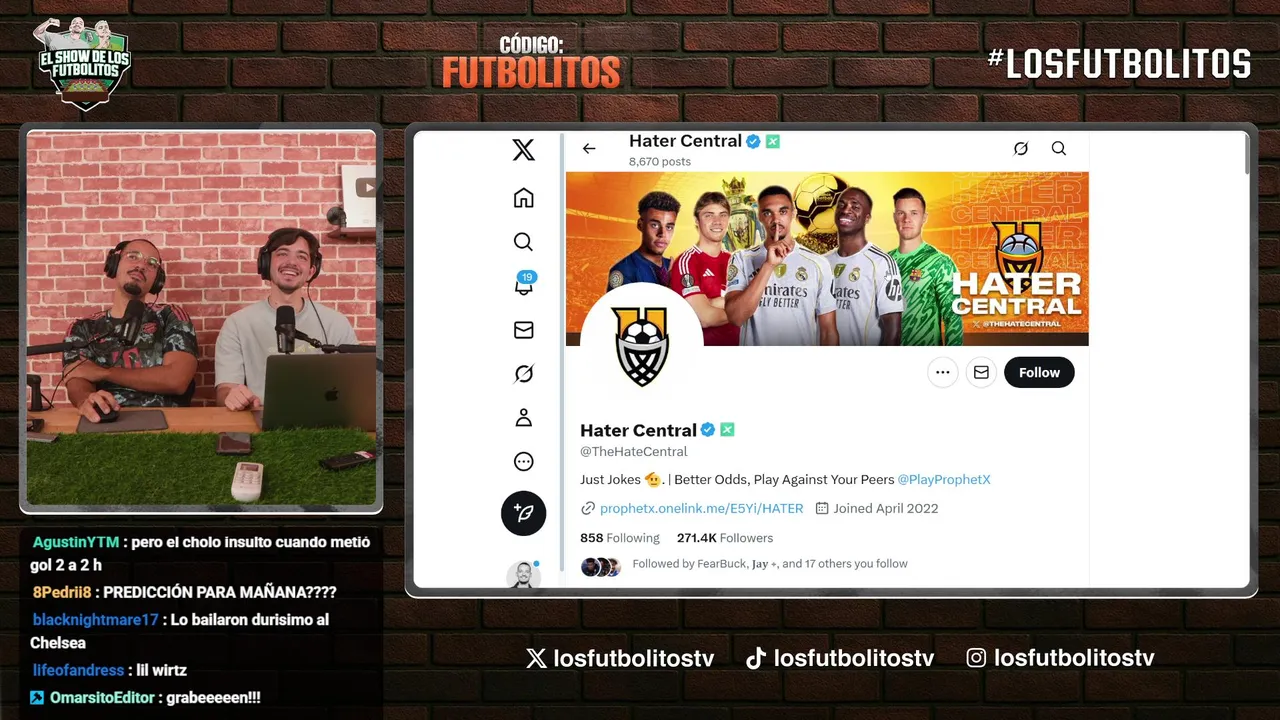Open the More circle icon in sidebar
This screenshot has height=720, width=1280.
(x=523, y=462)
